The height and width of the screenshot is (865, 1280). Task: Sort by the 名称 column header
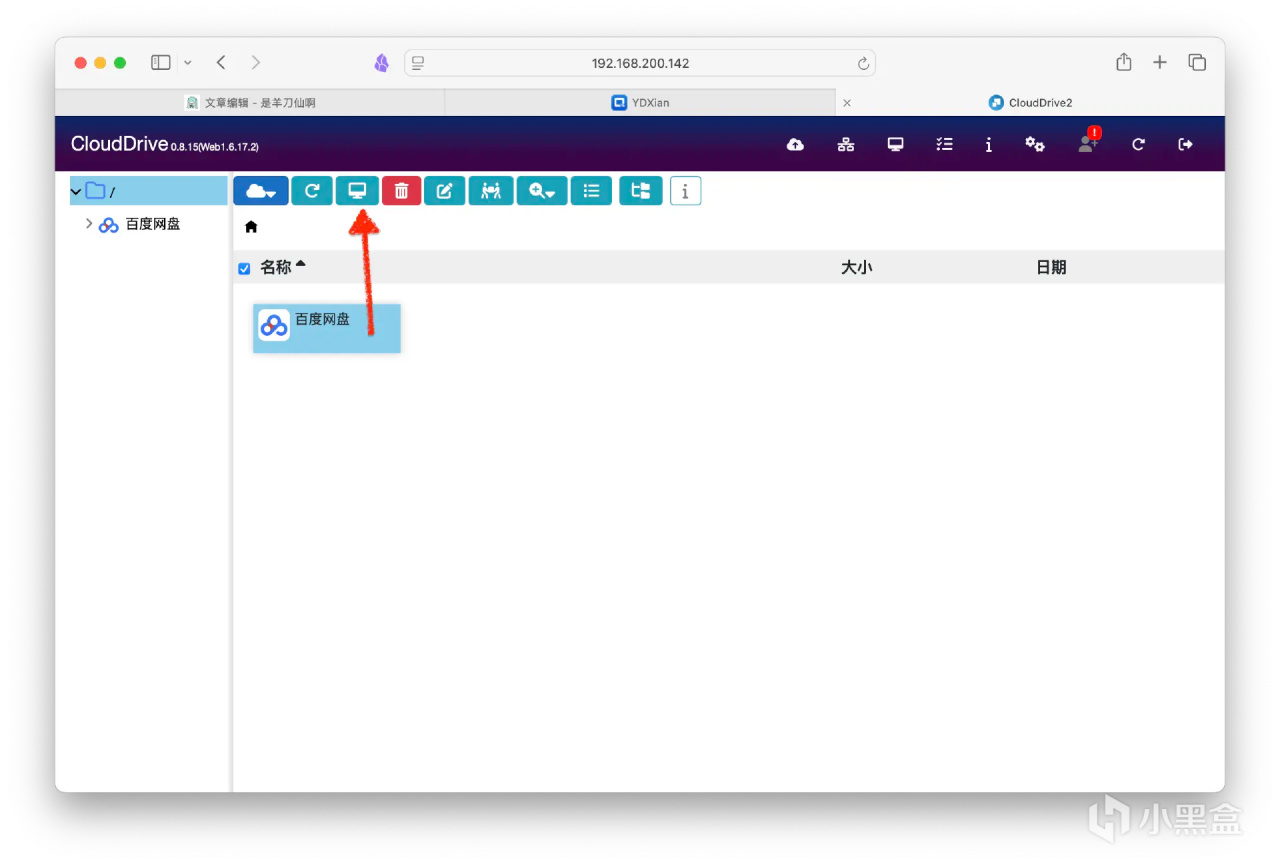pyautogui.click(x=276, y=267)
